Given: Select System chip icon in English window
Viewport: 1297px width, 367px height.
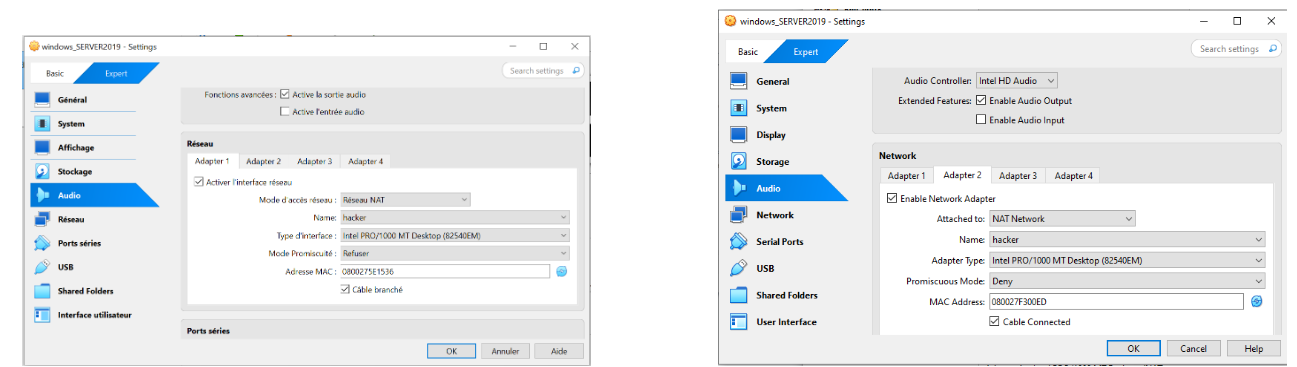Looking at the screenshot, I should tap(739, 108).
